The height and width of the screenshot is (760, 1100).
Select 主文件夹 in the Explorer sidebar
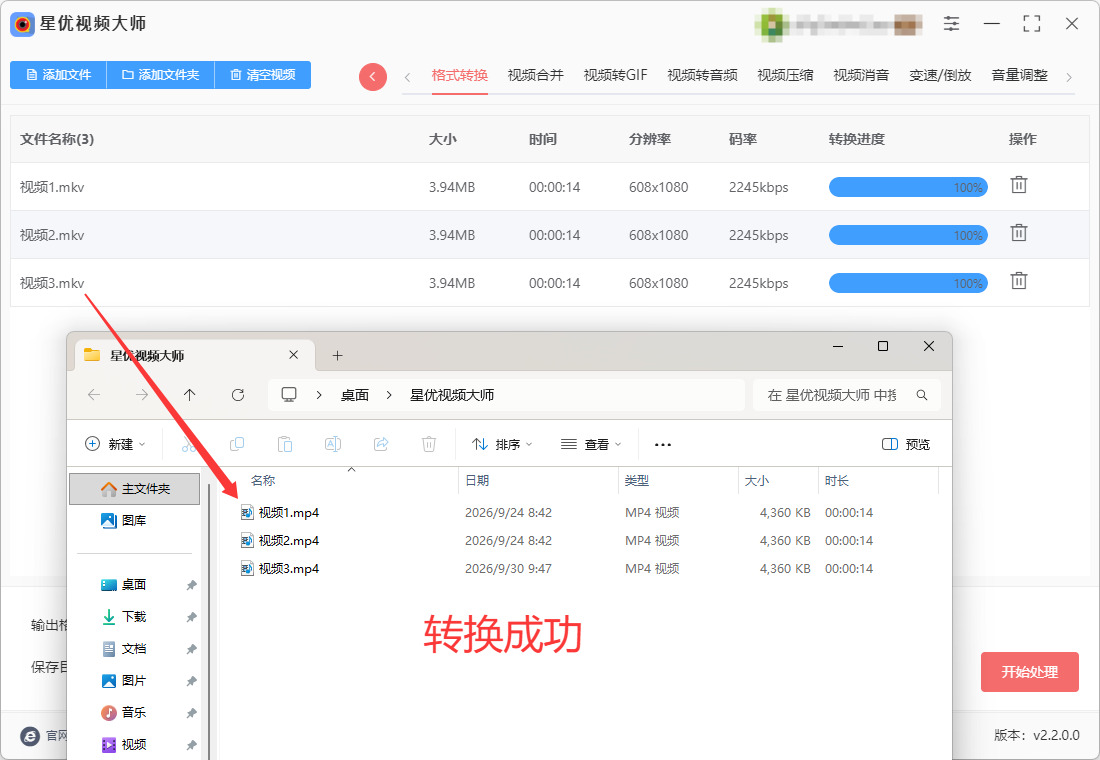pos(135,489)
